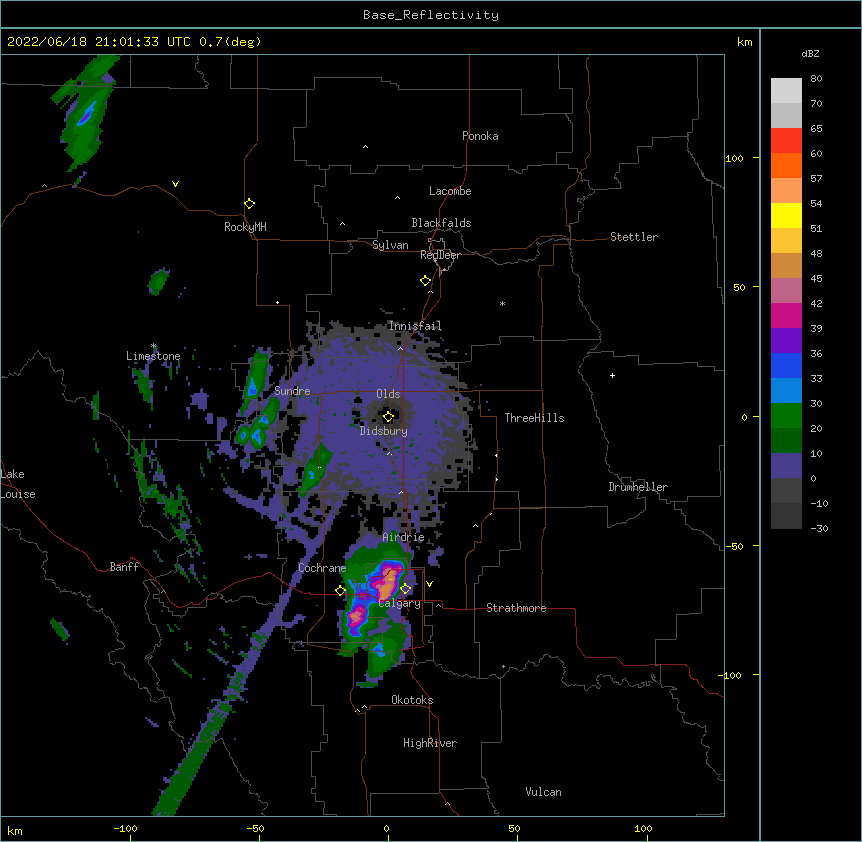Viewport: 862px width, 842px height.
Task: Click the 65 value in the dBZ legend
Action: (816, 129)
